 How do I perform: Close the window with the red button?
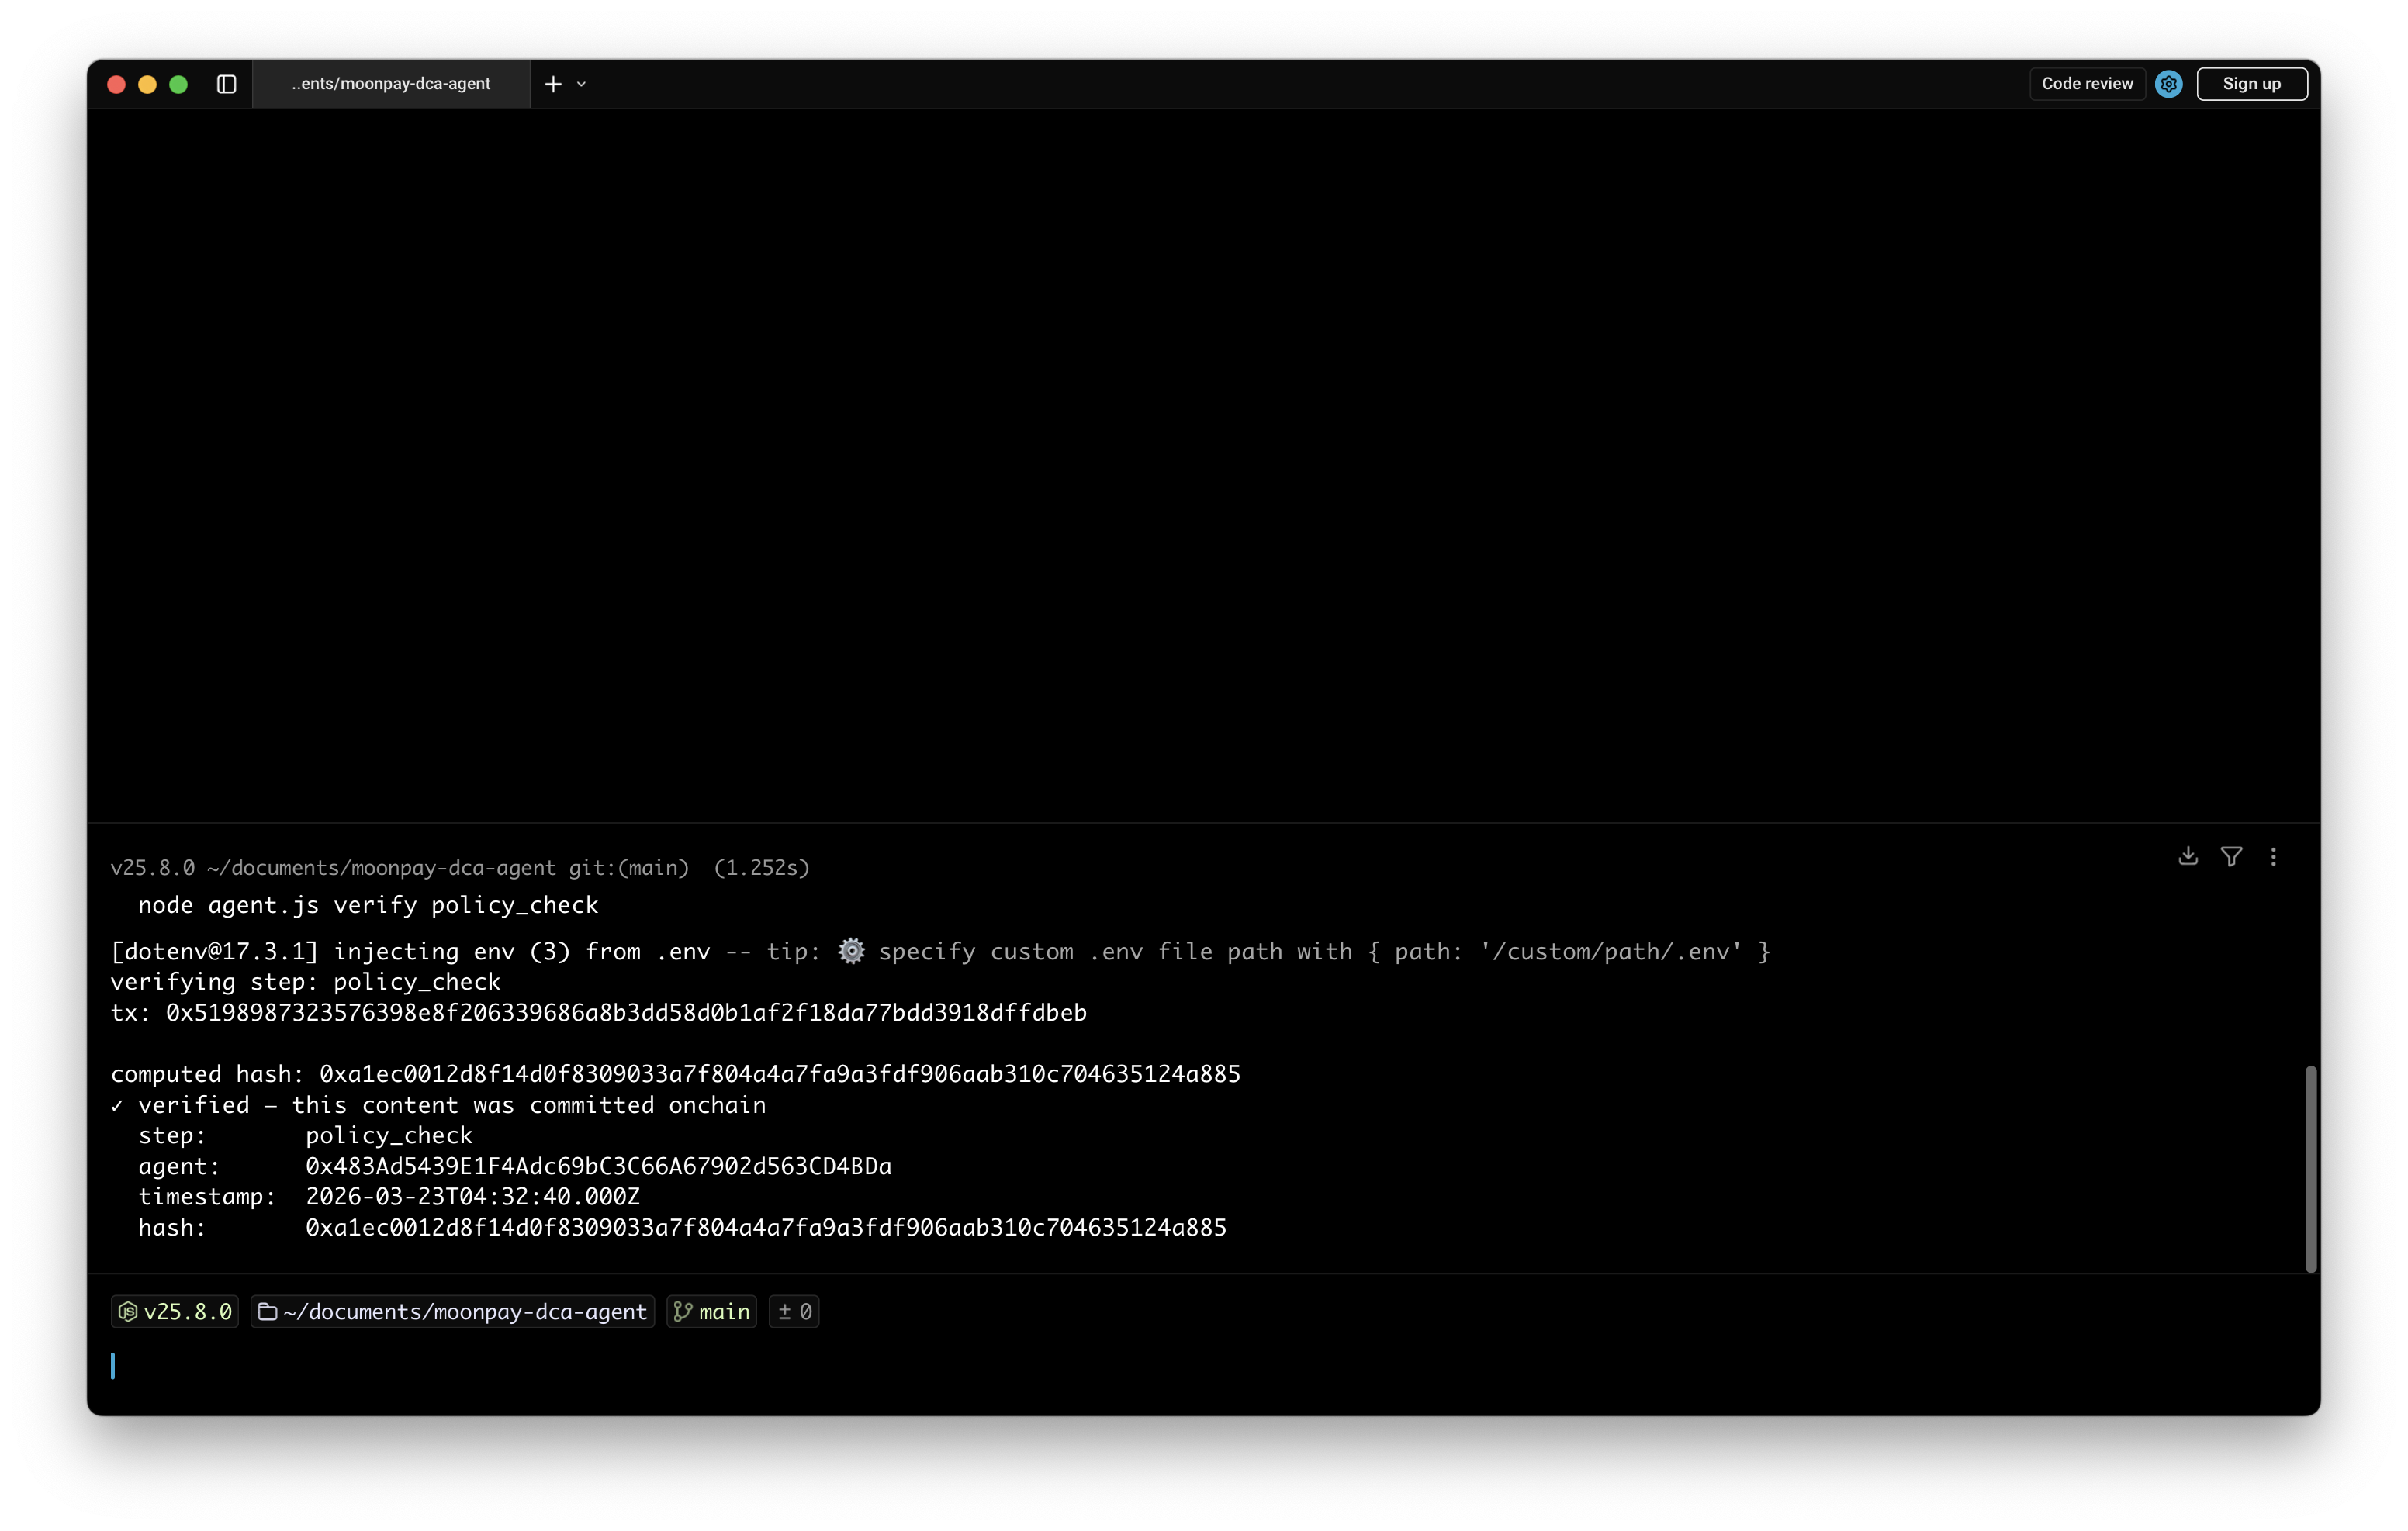pyautogui.click(x=116, y=84)
